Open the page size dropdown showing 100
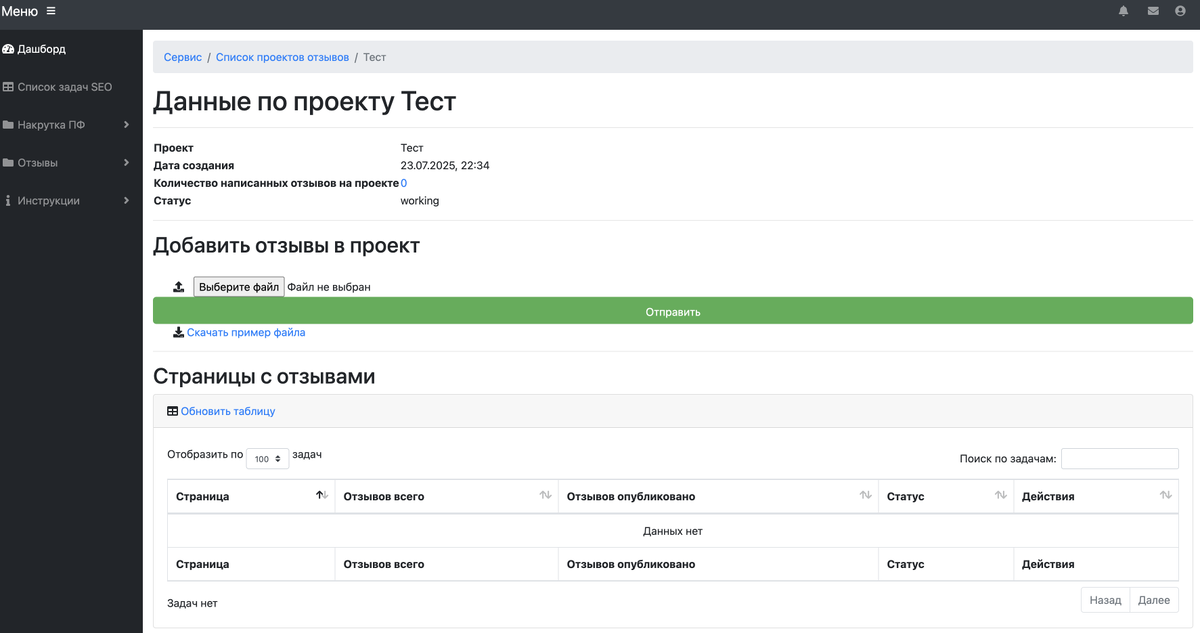Image resolution: width=1200 pixels, height=633 pixels. point(266,458)
